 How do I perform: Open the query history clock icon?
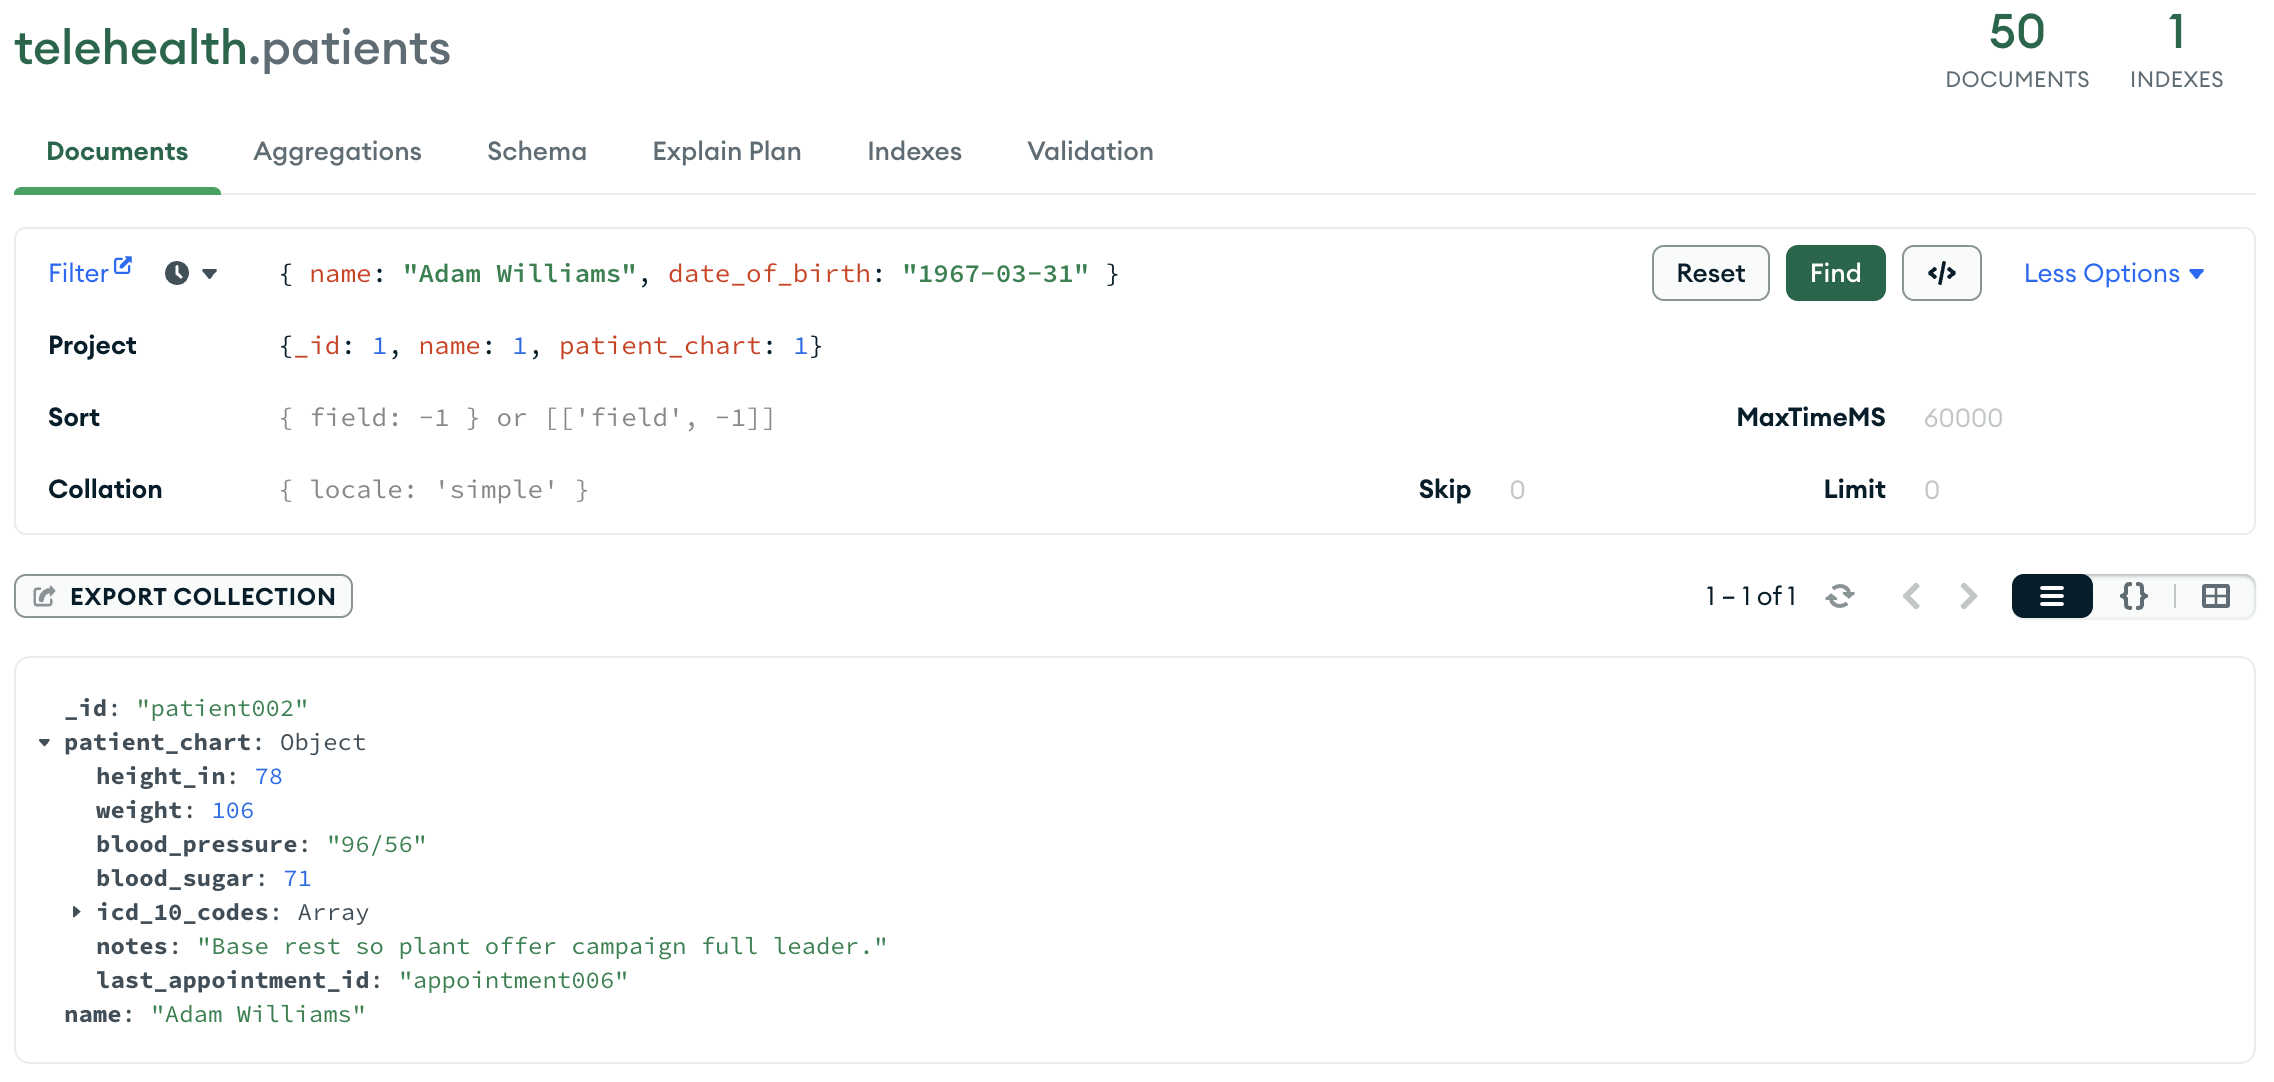[x=177, y=272]
